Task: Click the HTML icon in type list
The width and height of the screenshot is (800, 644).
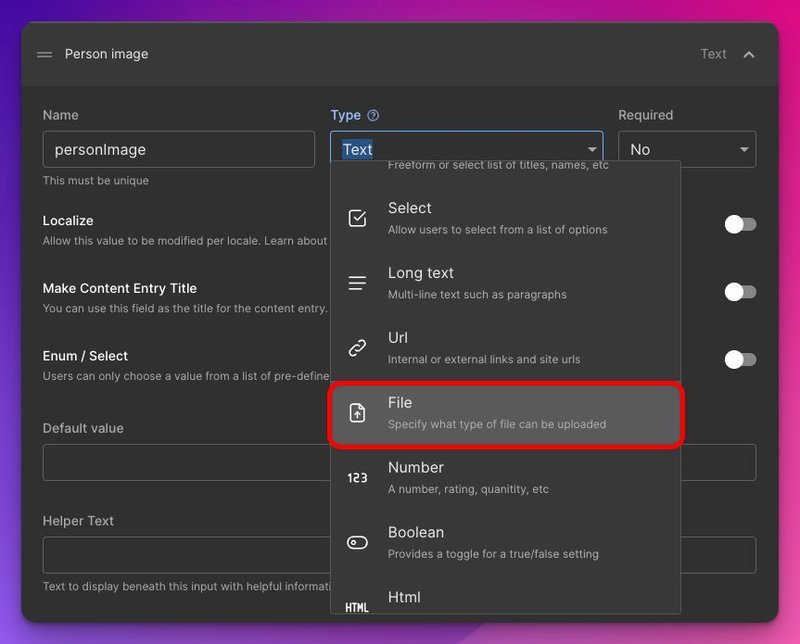Action: pyautogui.click(x=357, y=607)
